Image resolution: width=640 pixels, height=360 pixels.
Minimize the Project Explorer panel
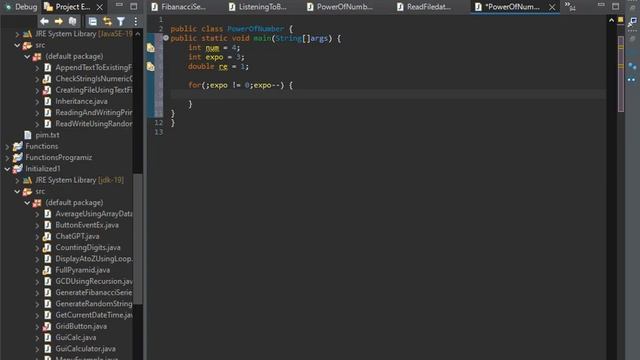(x=119, y=5)
